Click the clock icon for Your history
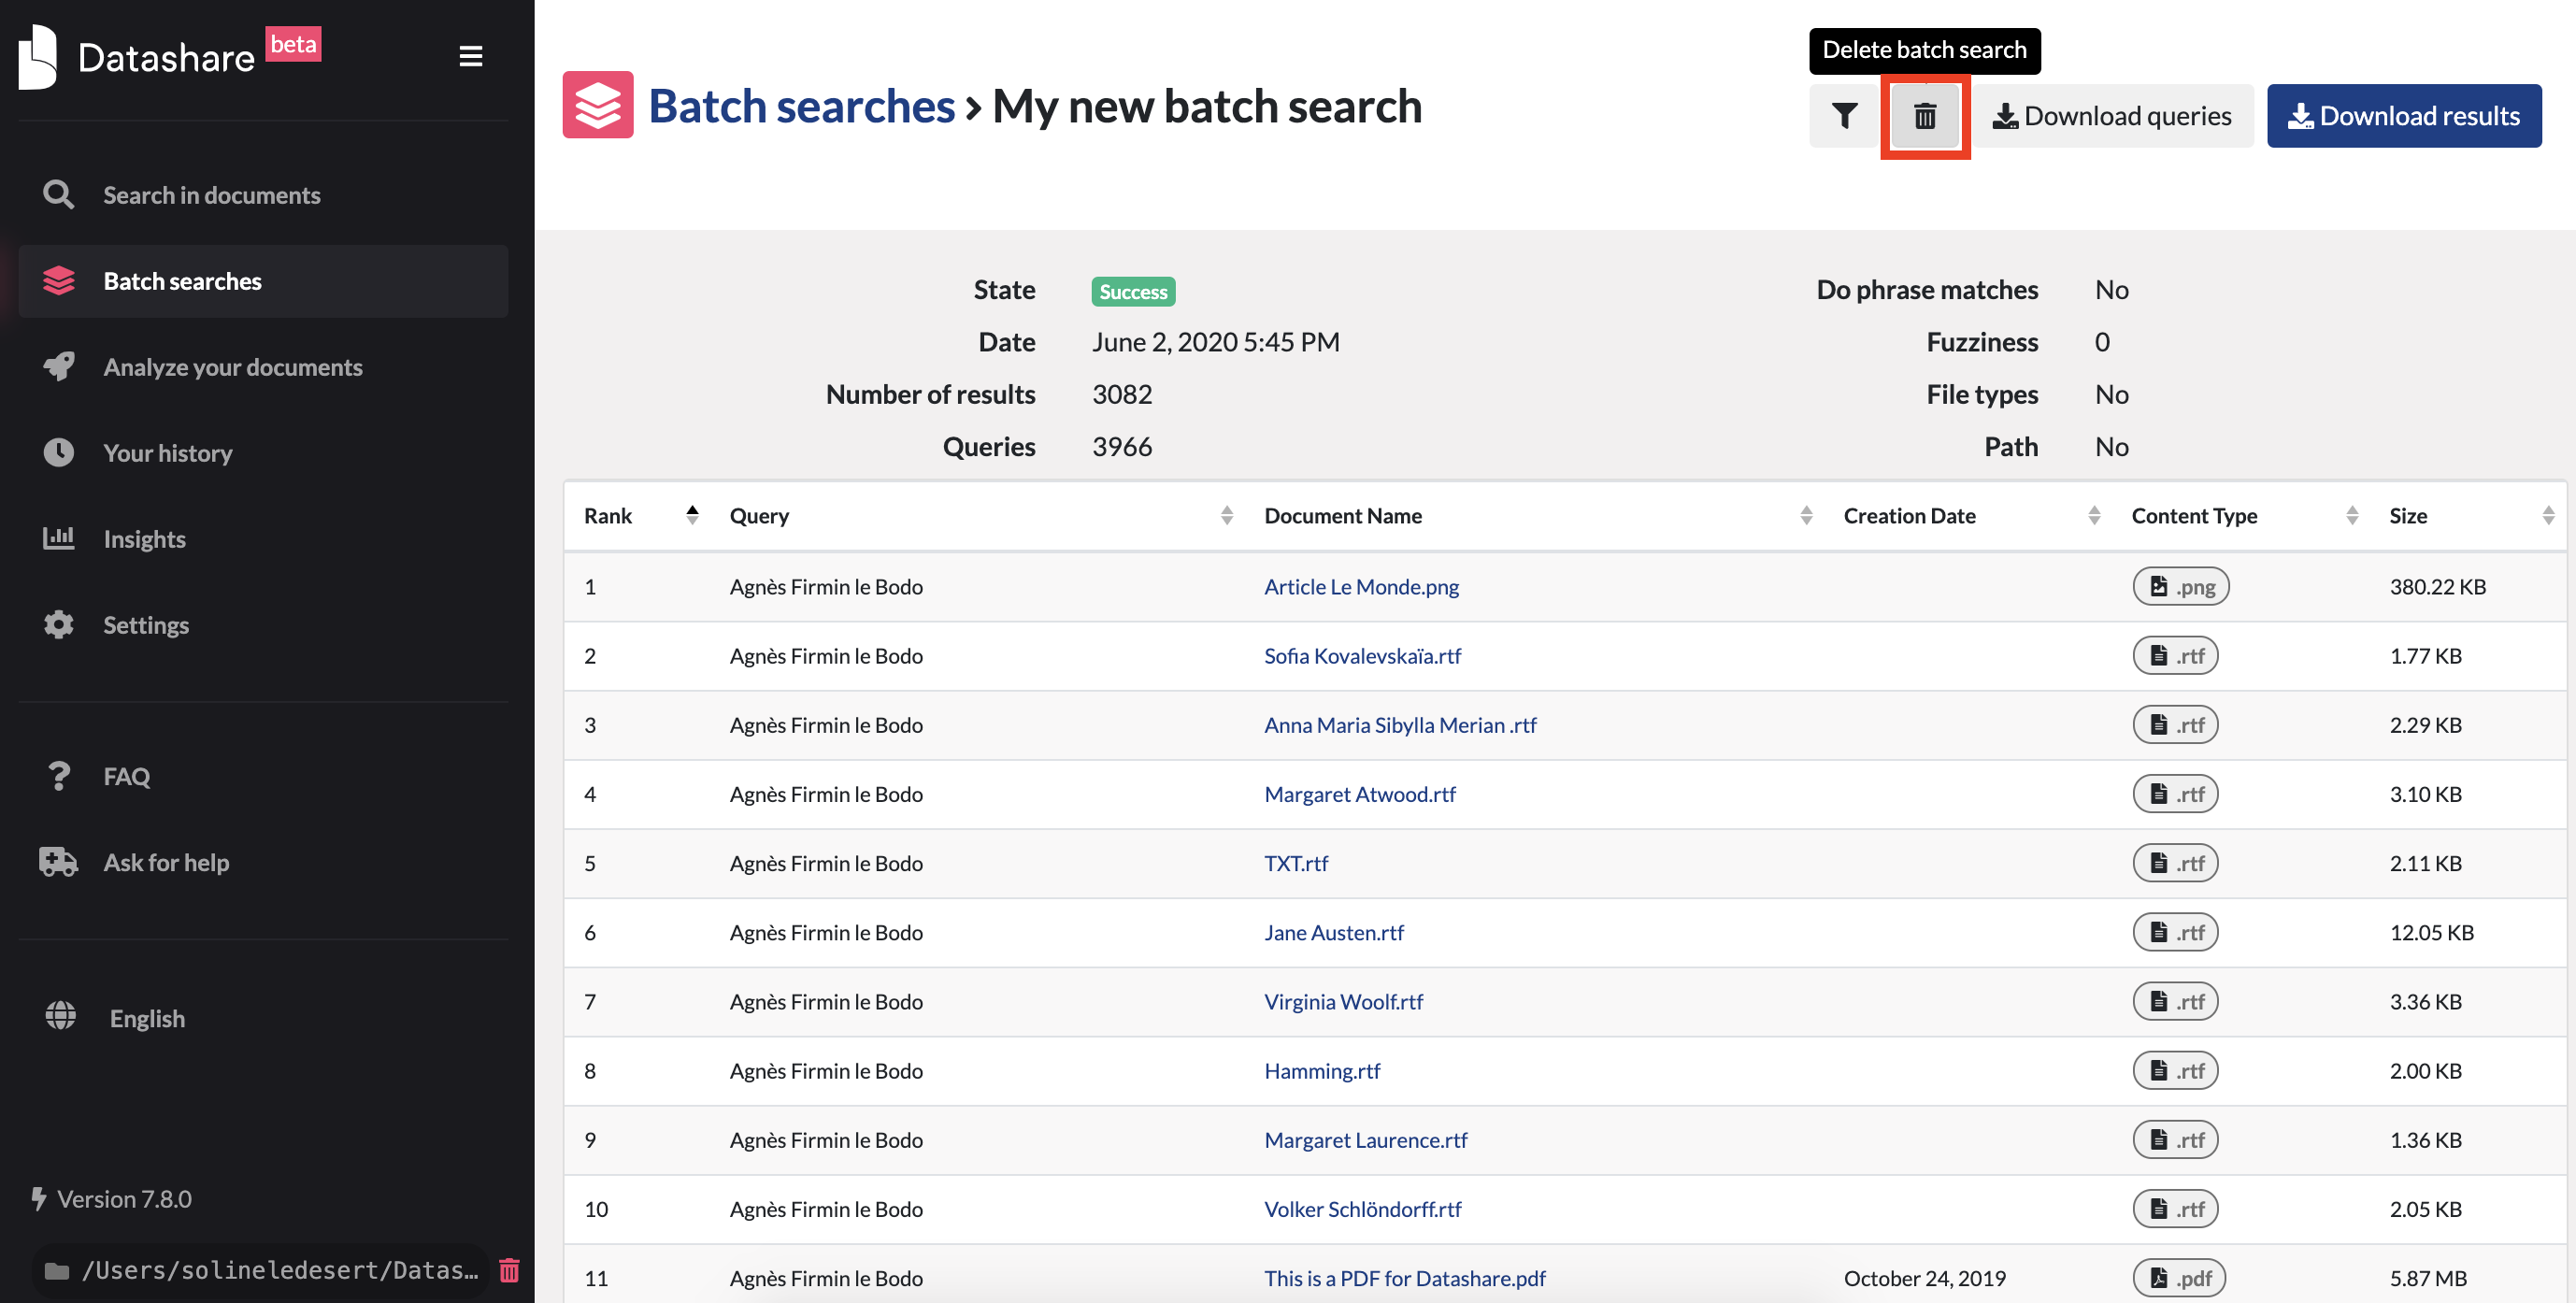Viewport: 2576px width, 1303px height. (x=58, y=452)
